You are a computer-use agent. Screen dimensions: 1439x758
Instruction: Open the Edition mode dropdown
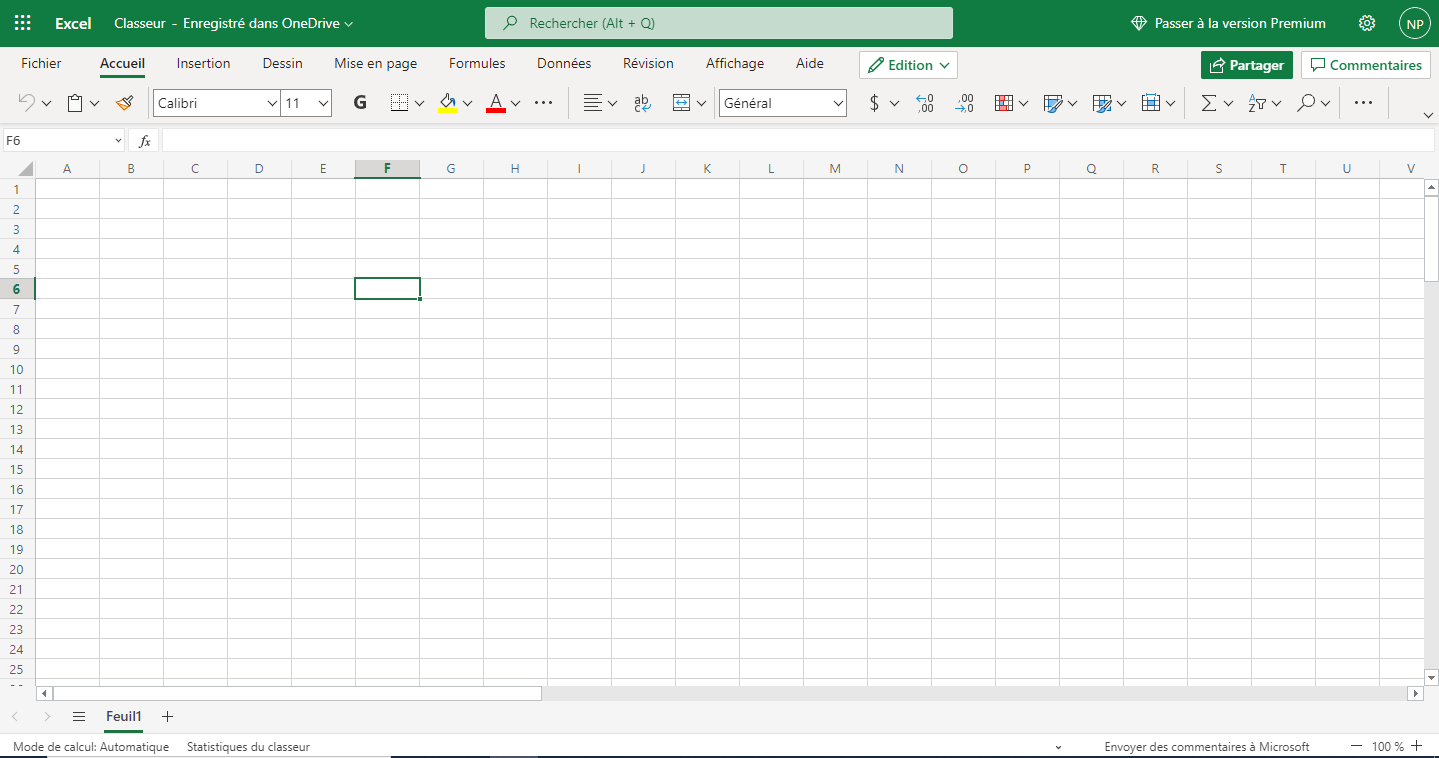908,65
